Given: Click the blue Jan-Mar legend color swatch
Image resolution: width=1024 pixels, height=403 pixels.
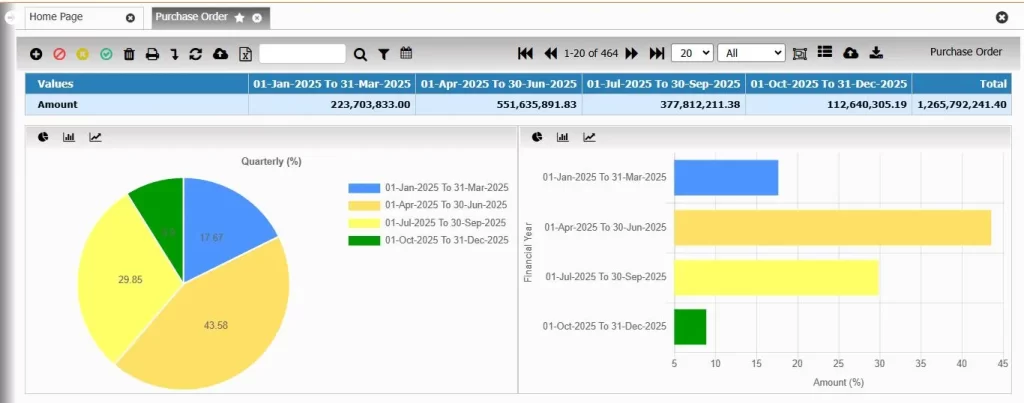Looking at the screenshot, I should 364,188.
